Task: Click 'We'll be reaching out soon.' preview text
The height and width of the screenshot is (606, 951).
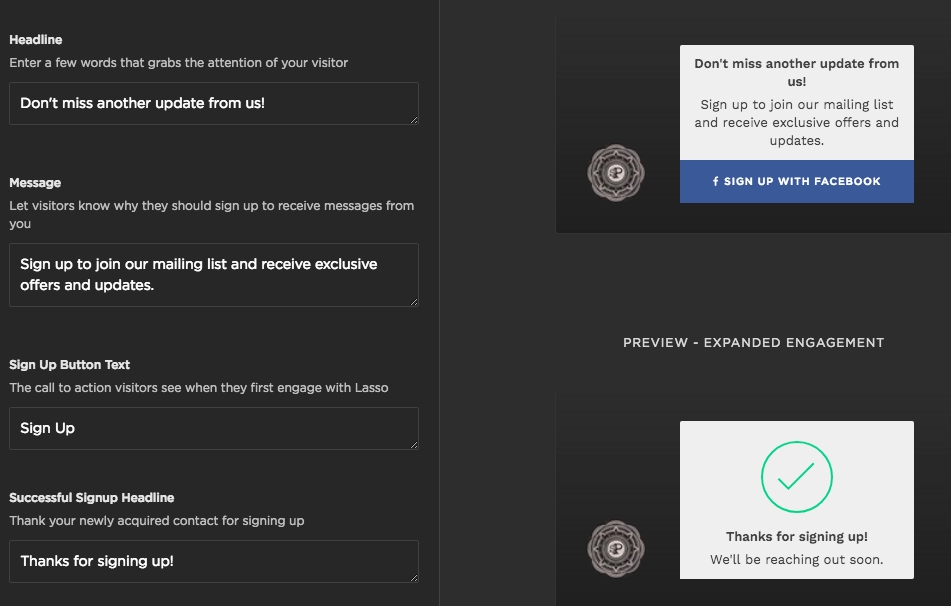Action: [796, 560]
